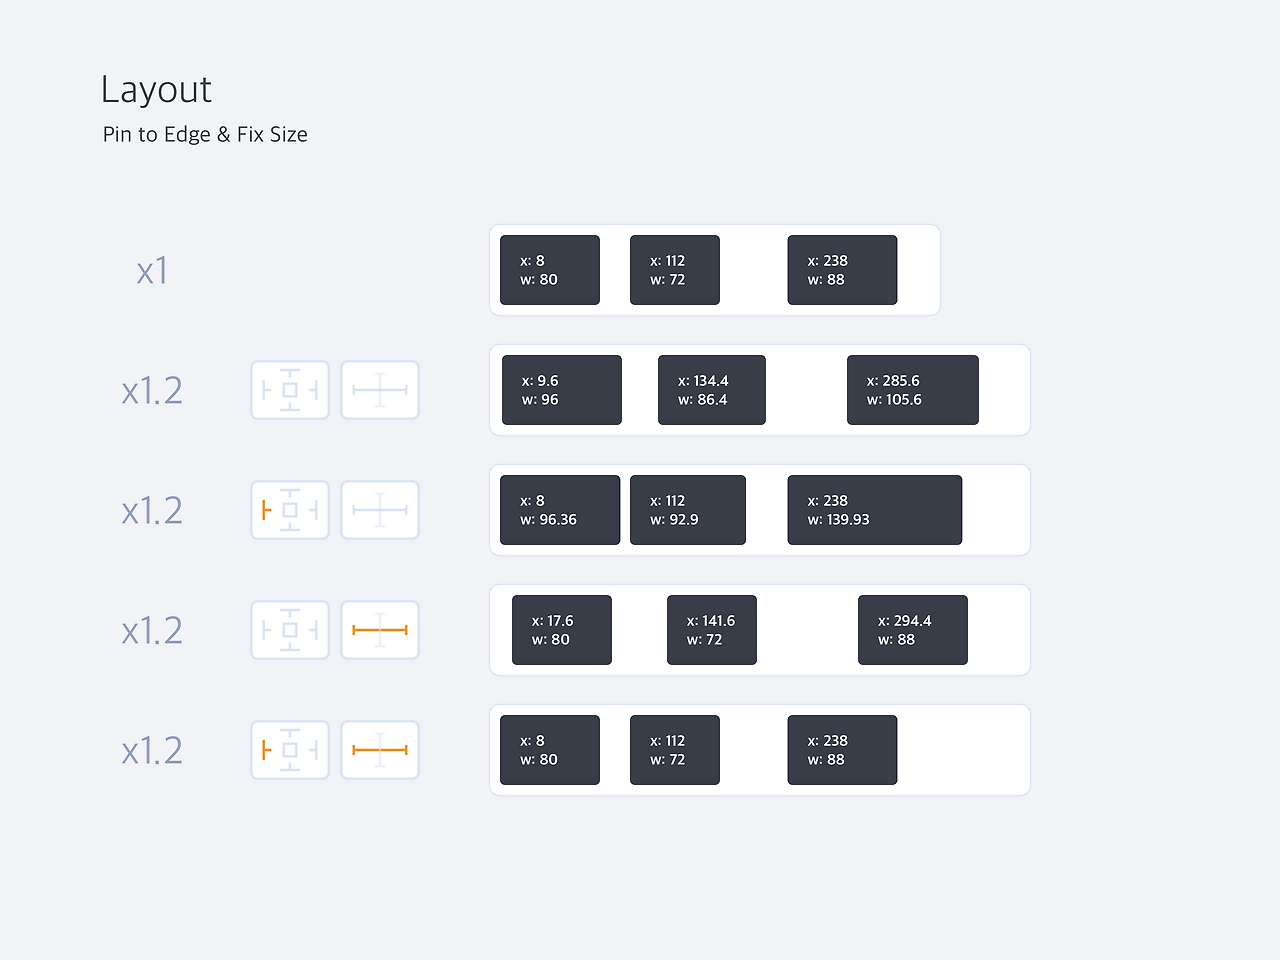Select the box labeled x: 141.6 w: 72
The height and width of the screenshot is (960, 1280).
pos(712,630)
